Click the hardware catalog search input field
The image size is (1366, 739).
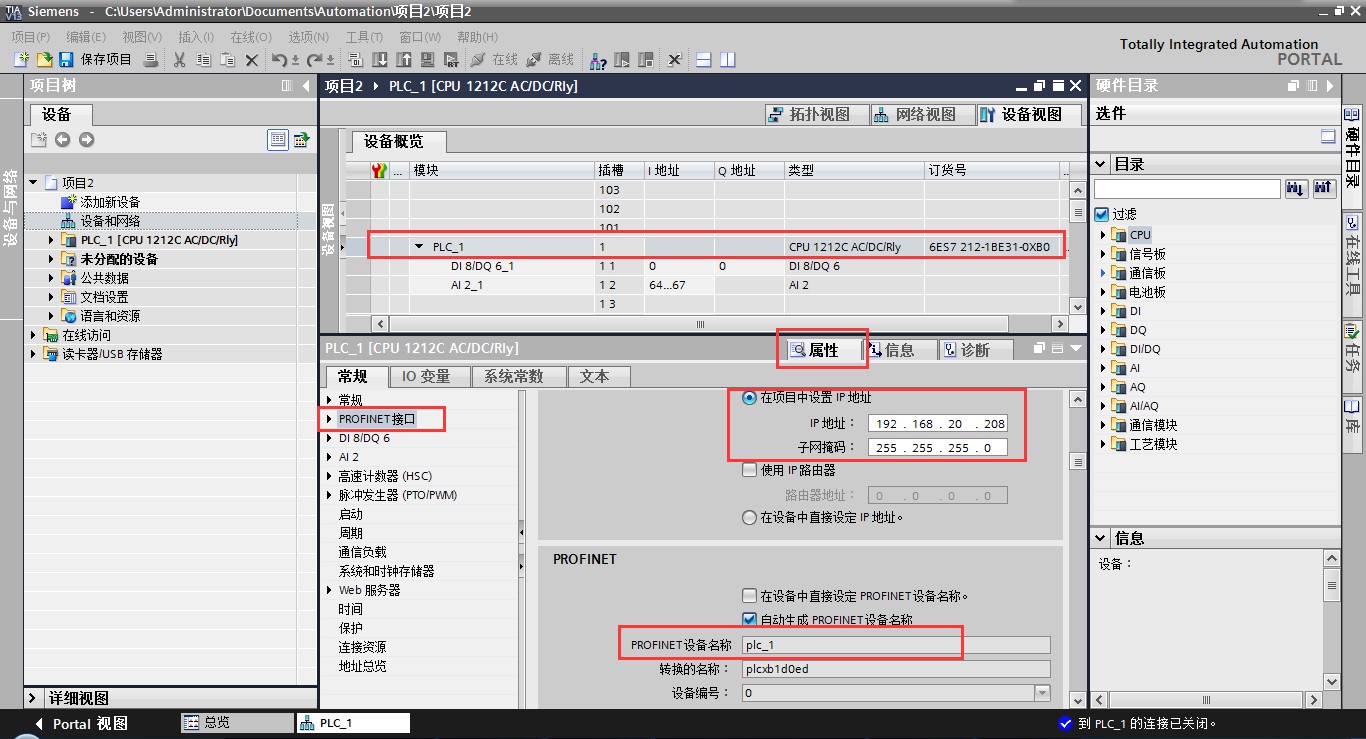click(1188, 188)
